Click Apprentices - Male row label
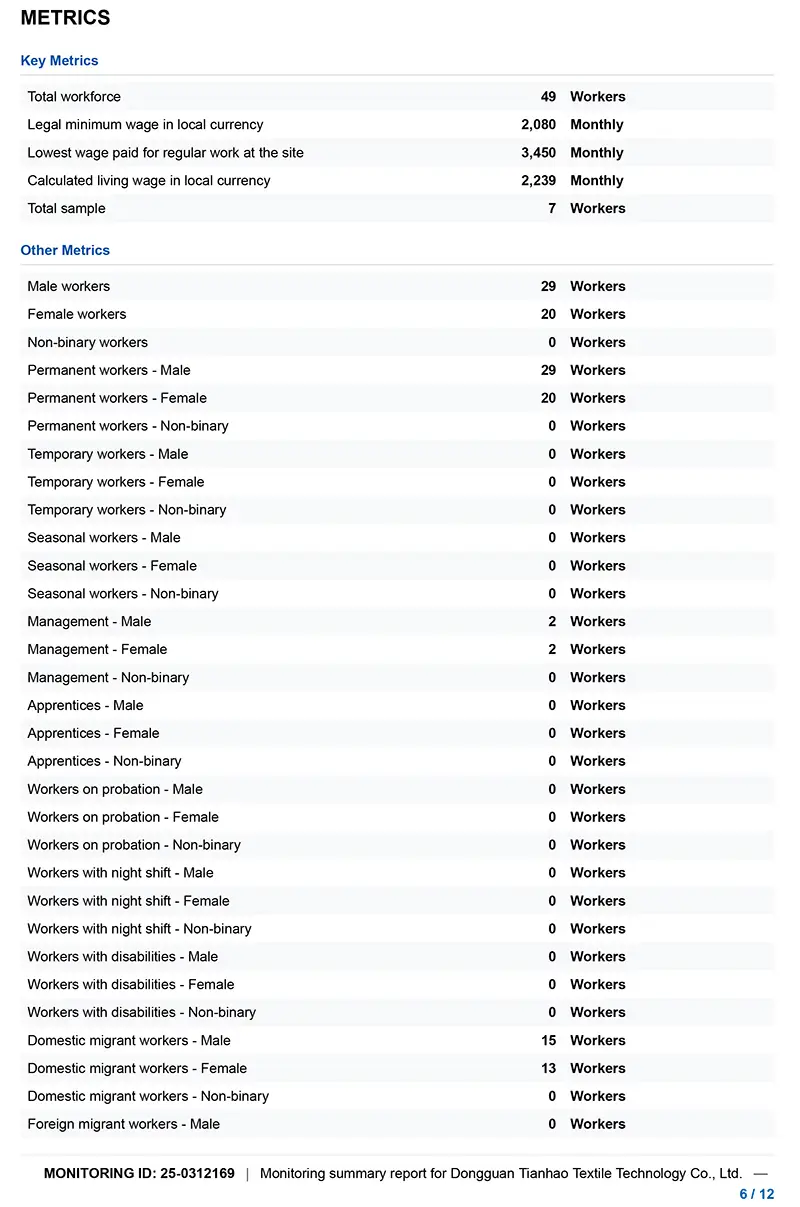The width and height of the screenshot is (800, 1207). (85, 705)
